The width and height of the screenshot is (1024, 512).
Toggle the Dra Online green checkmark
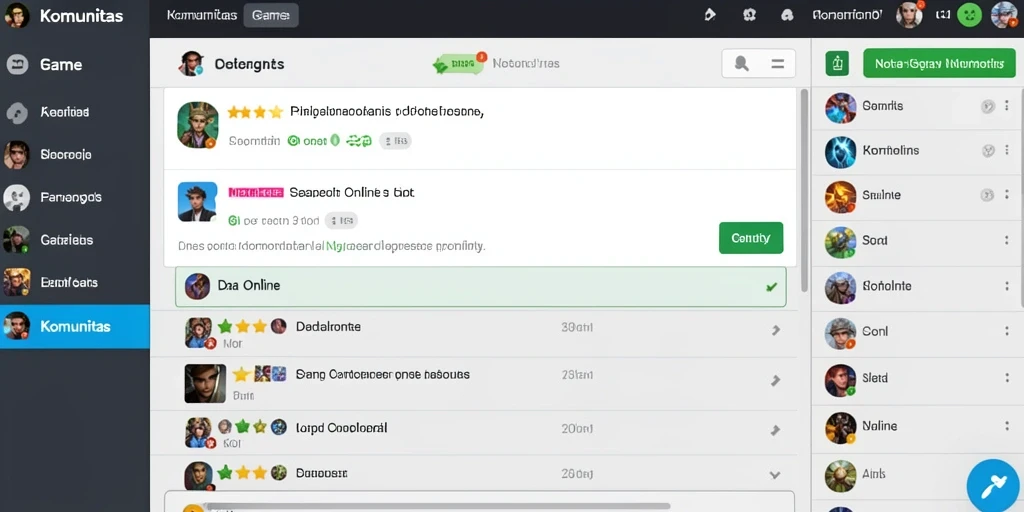coord(771,286)
